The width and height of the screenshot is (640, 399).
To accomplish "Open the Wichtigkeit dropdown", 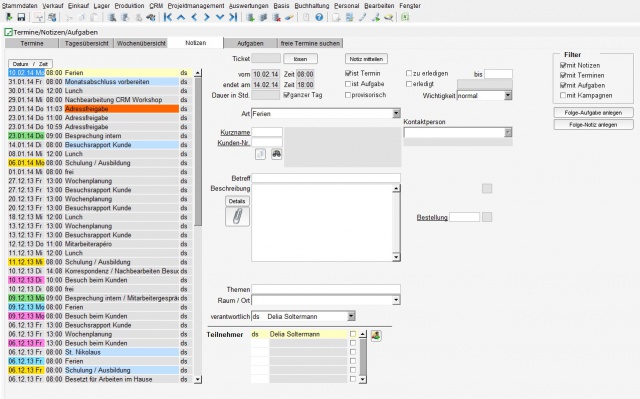I will point(508,95).
